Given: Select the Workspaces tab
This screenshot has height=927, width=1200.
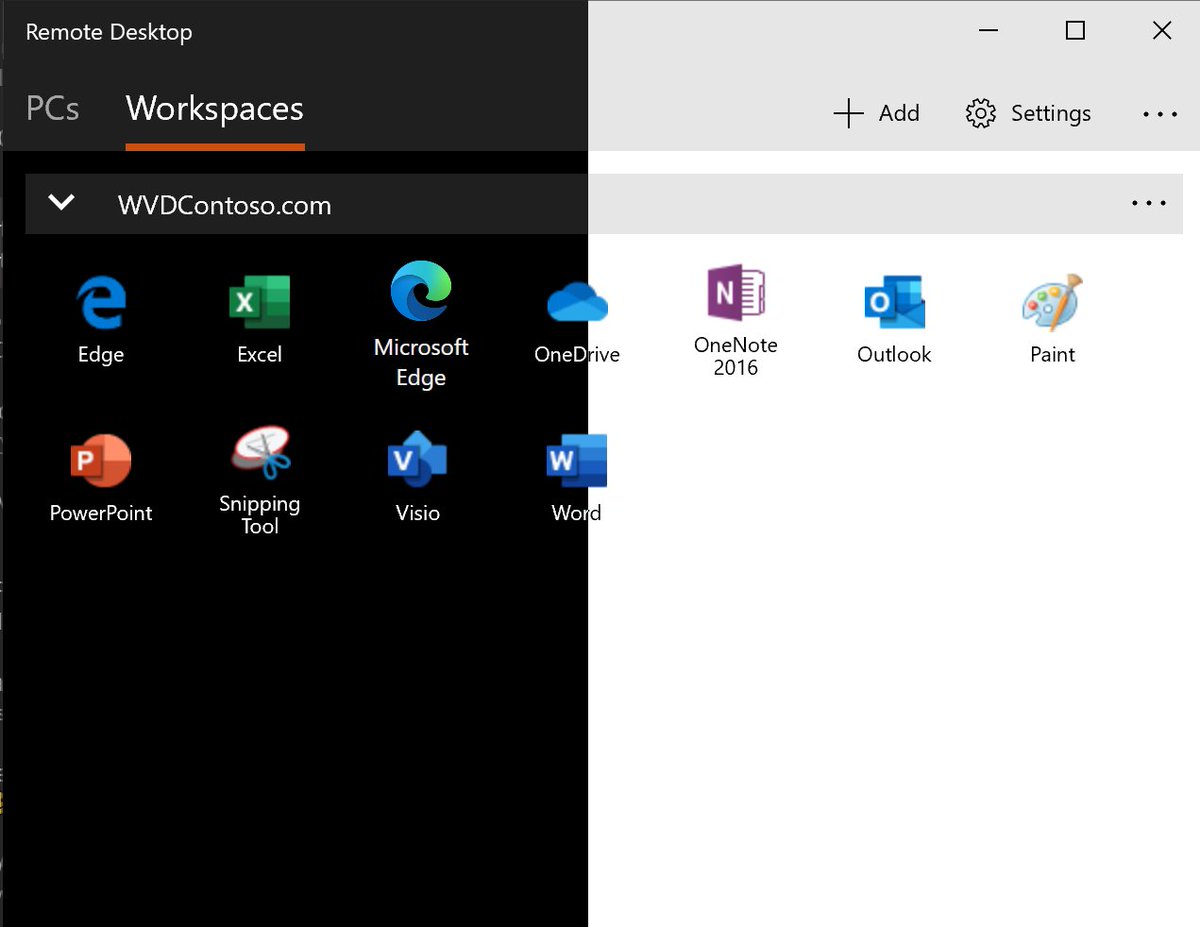Looking at the screenshot, I should coord(215,108).
